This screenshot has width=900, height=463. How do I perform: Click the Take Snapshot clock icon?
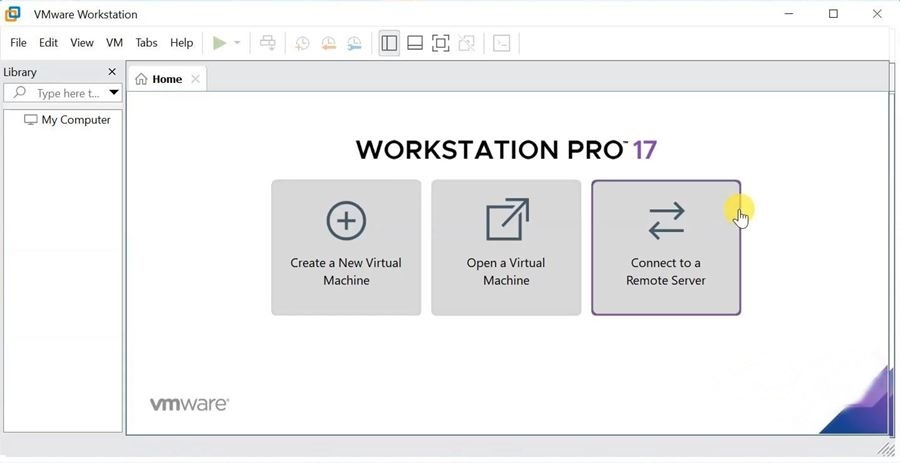coord(302,43)
